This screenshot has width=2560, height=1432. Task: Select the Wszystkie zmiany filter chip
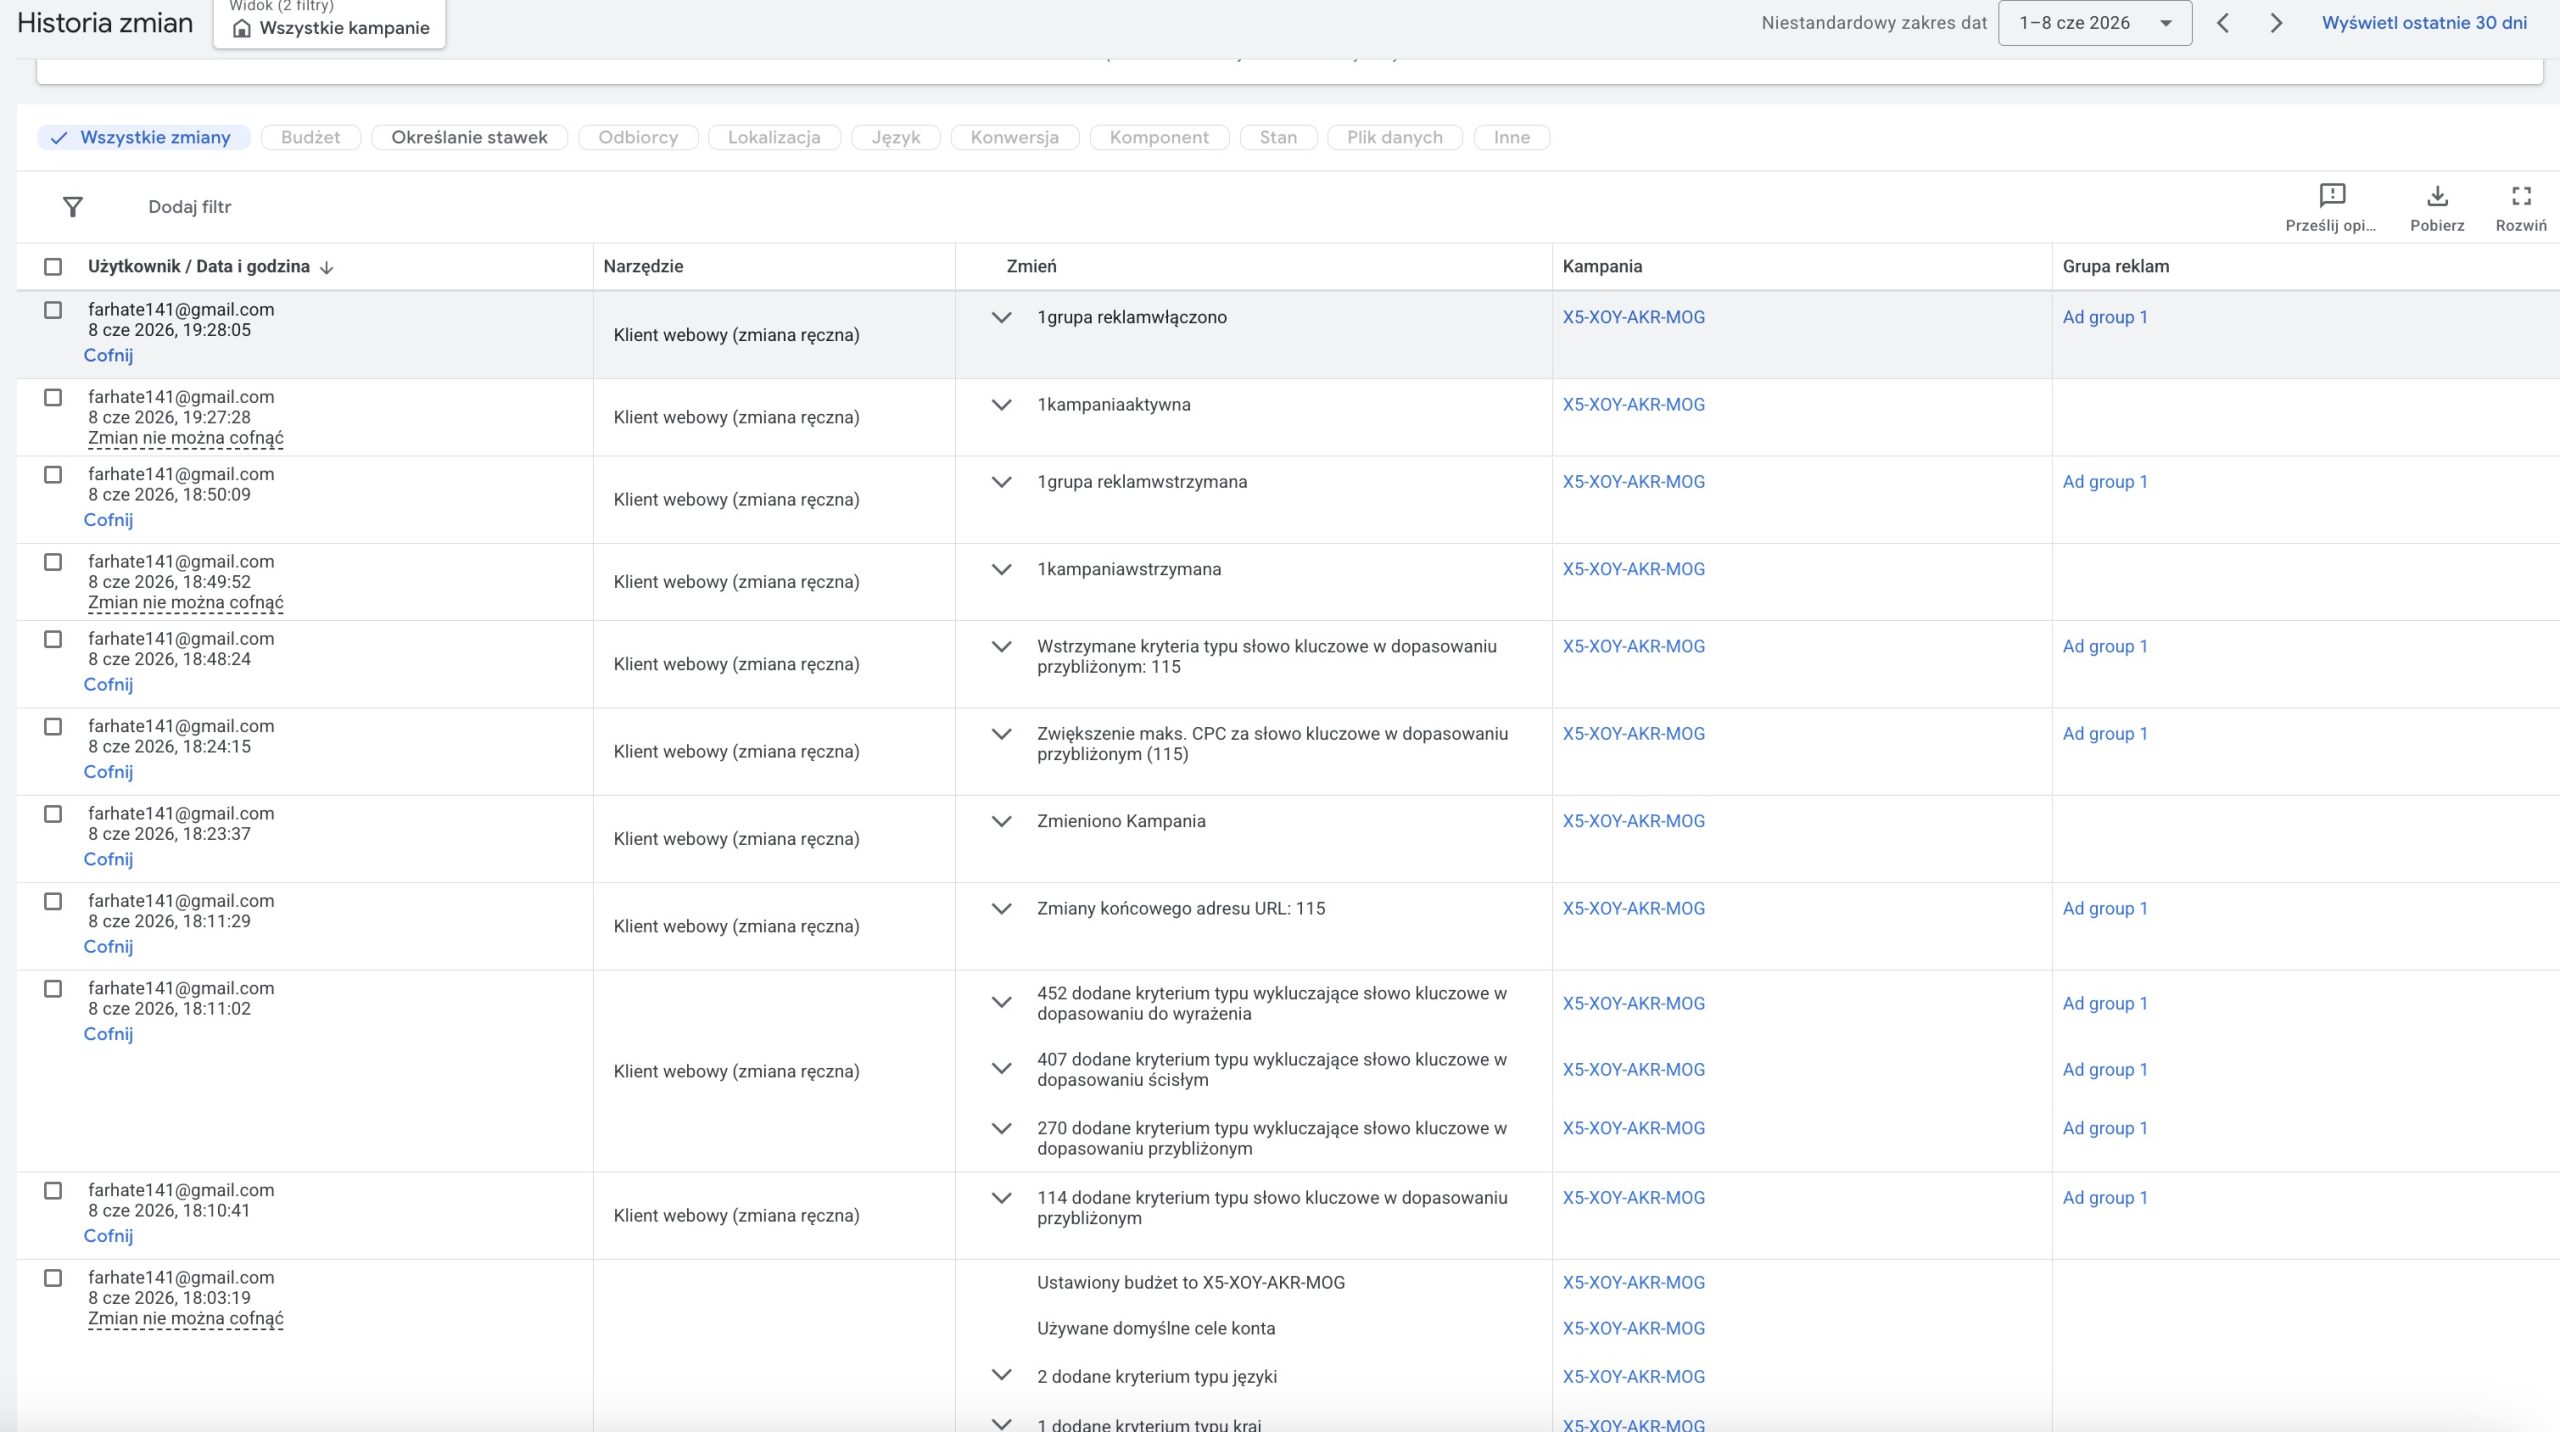point(144,137)
